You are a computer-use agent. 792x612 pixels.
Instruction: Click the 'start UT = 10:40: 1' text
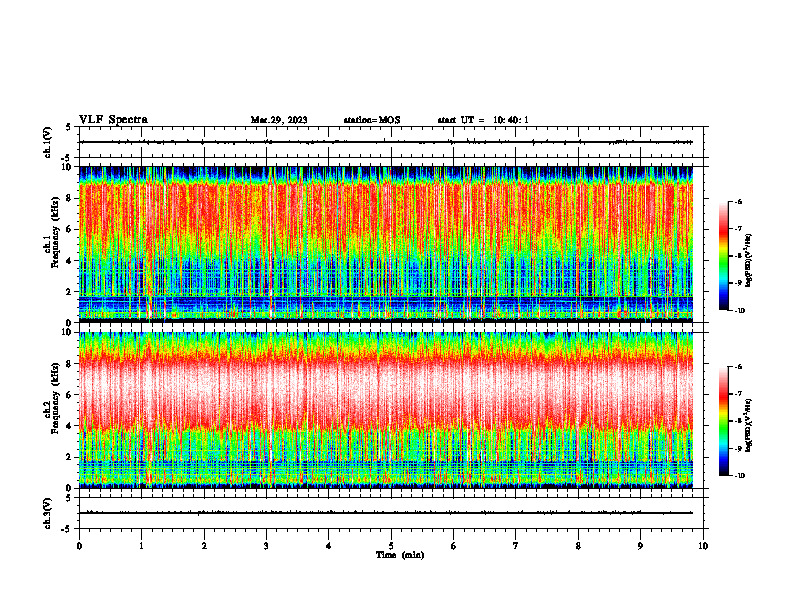pyautogui.click(x=483, y=120)
